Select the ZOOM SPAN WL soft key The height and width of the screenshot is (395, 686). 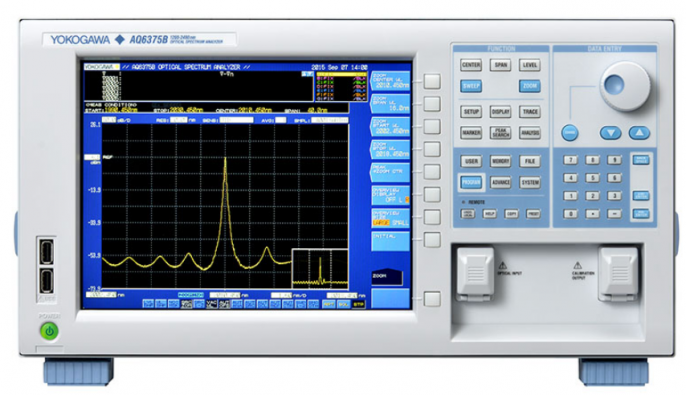[390, 104]
